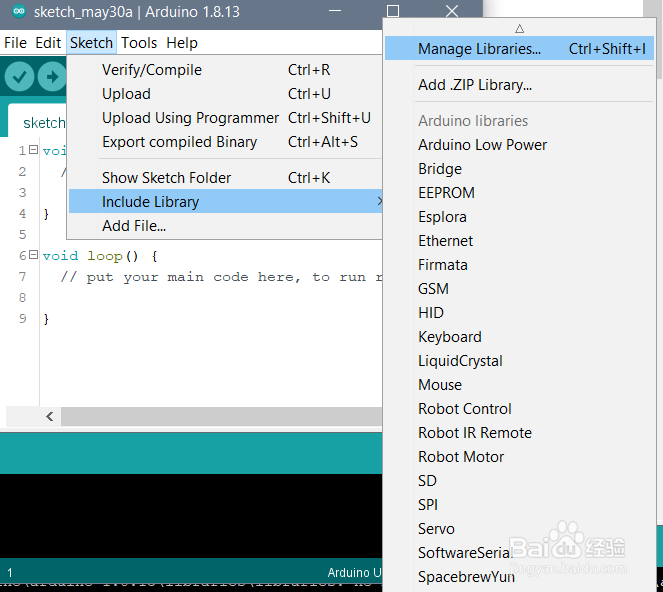Open the Tools menu

pyautogui.click(x=139, y=43)
